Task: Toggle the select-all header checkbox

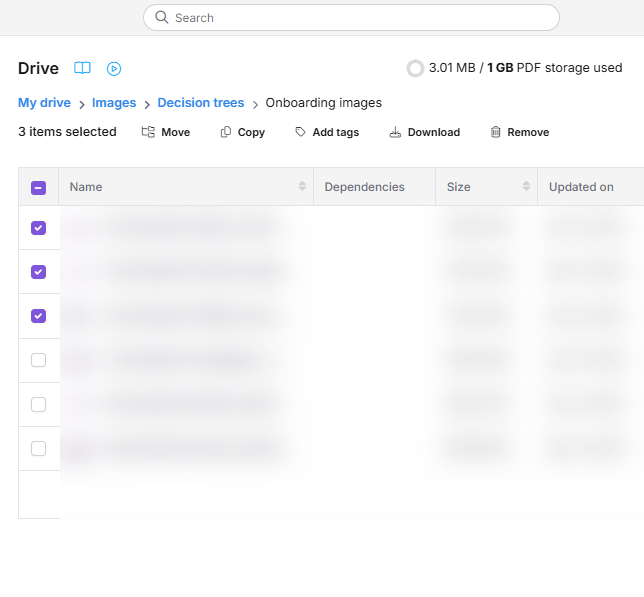Action: click(39, 188)
